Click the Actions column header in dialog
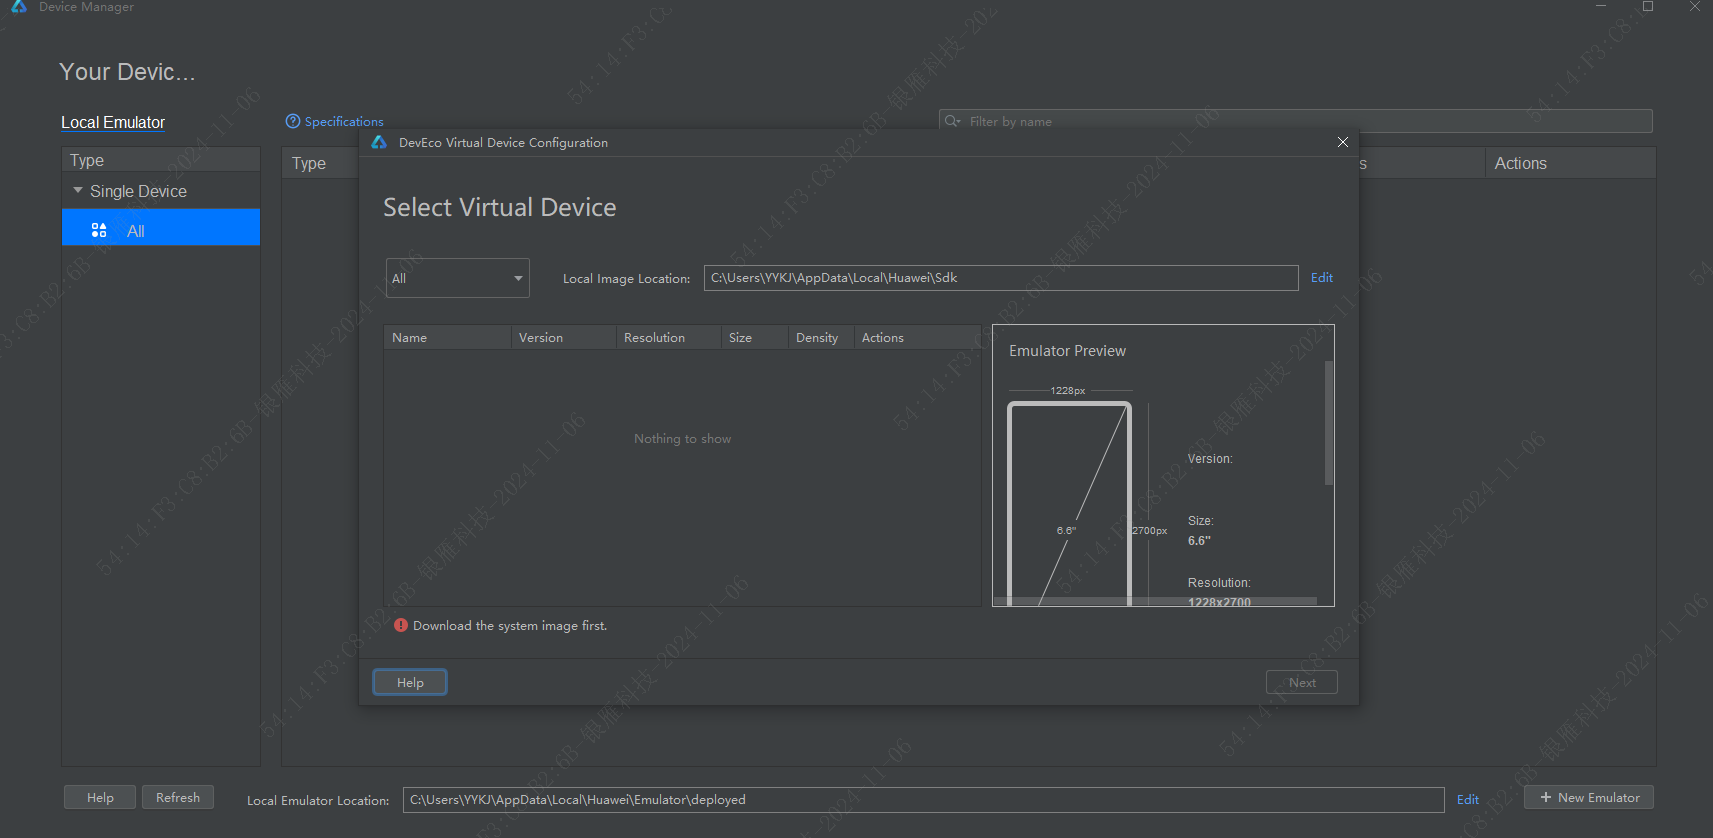1713x838 pixels. click(917, 337)
